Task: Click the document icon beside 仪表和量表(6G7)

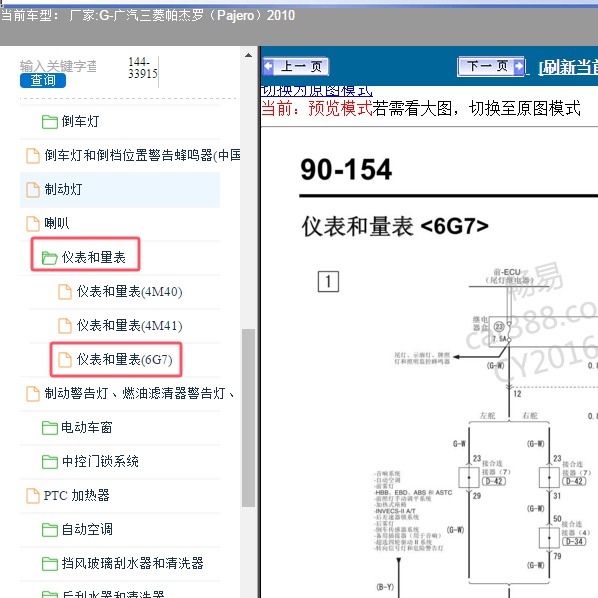Action: click(65, 360)
